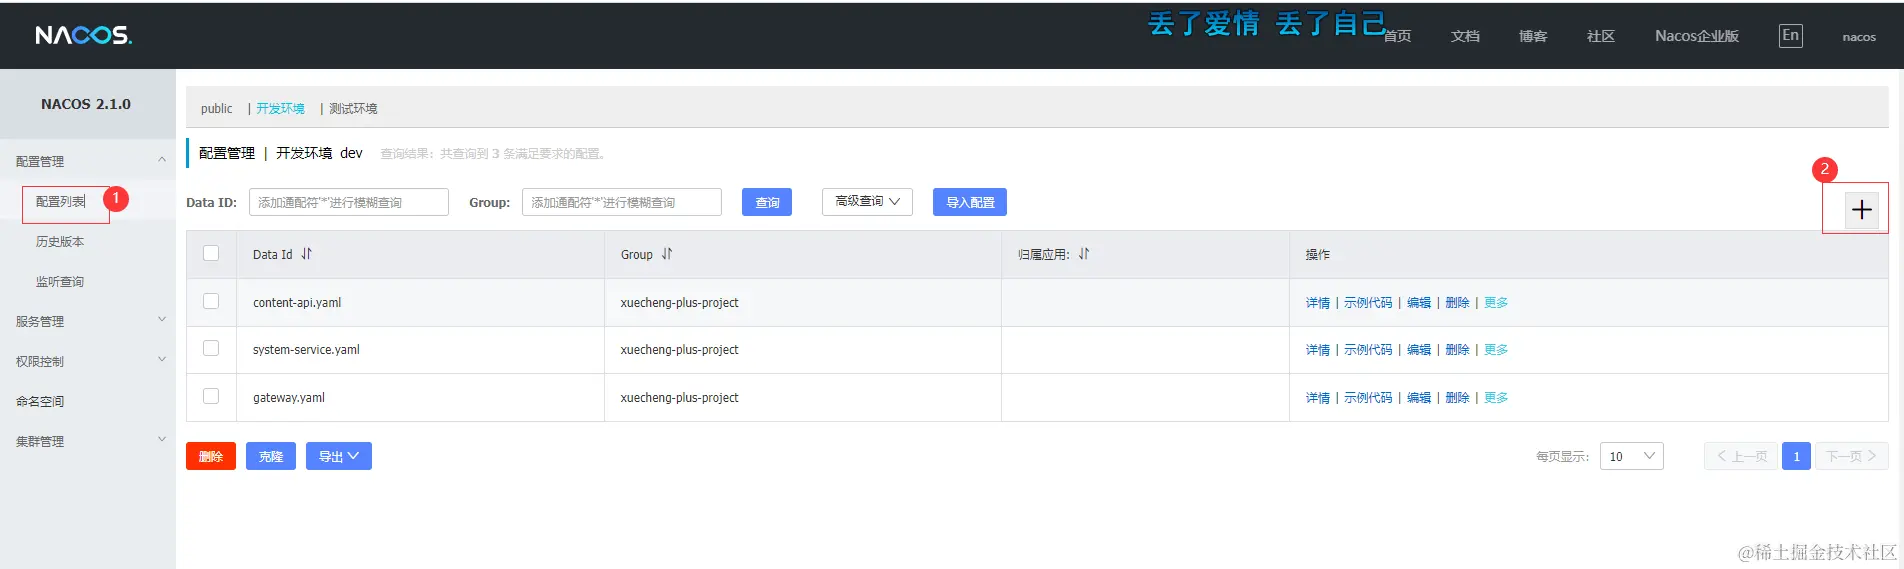Click 编辑 for content-api.yaml
The width and height of the screenshot is (1904, 569).
click(x=1419, y=303)
